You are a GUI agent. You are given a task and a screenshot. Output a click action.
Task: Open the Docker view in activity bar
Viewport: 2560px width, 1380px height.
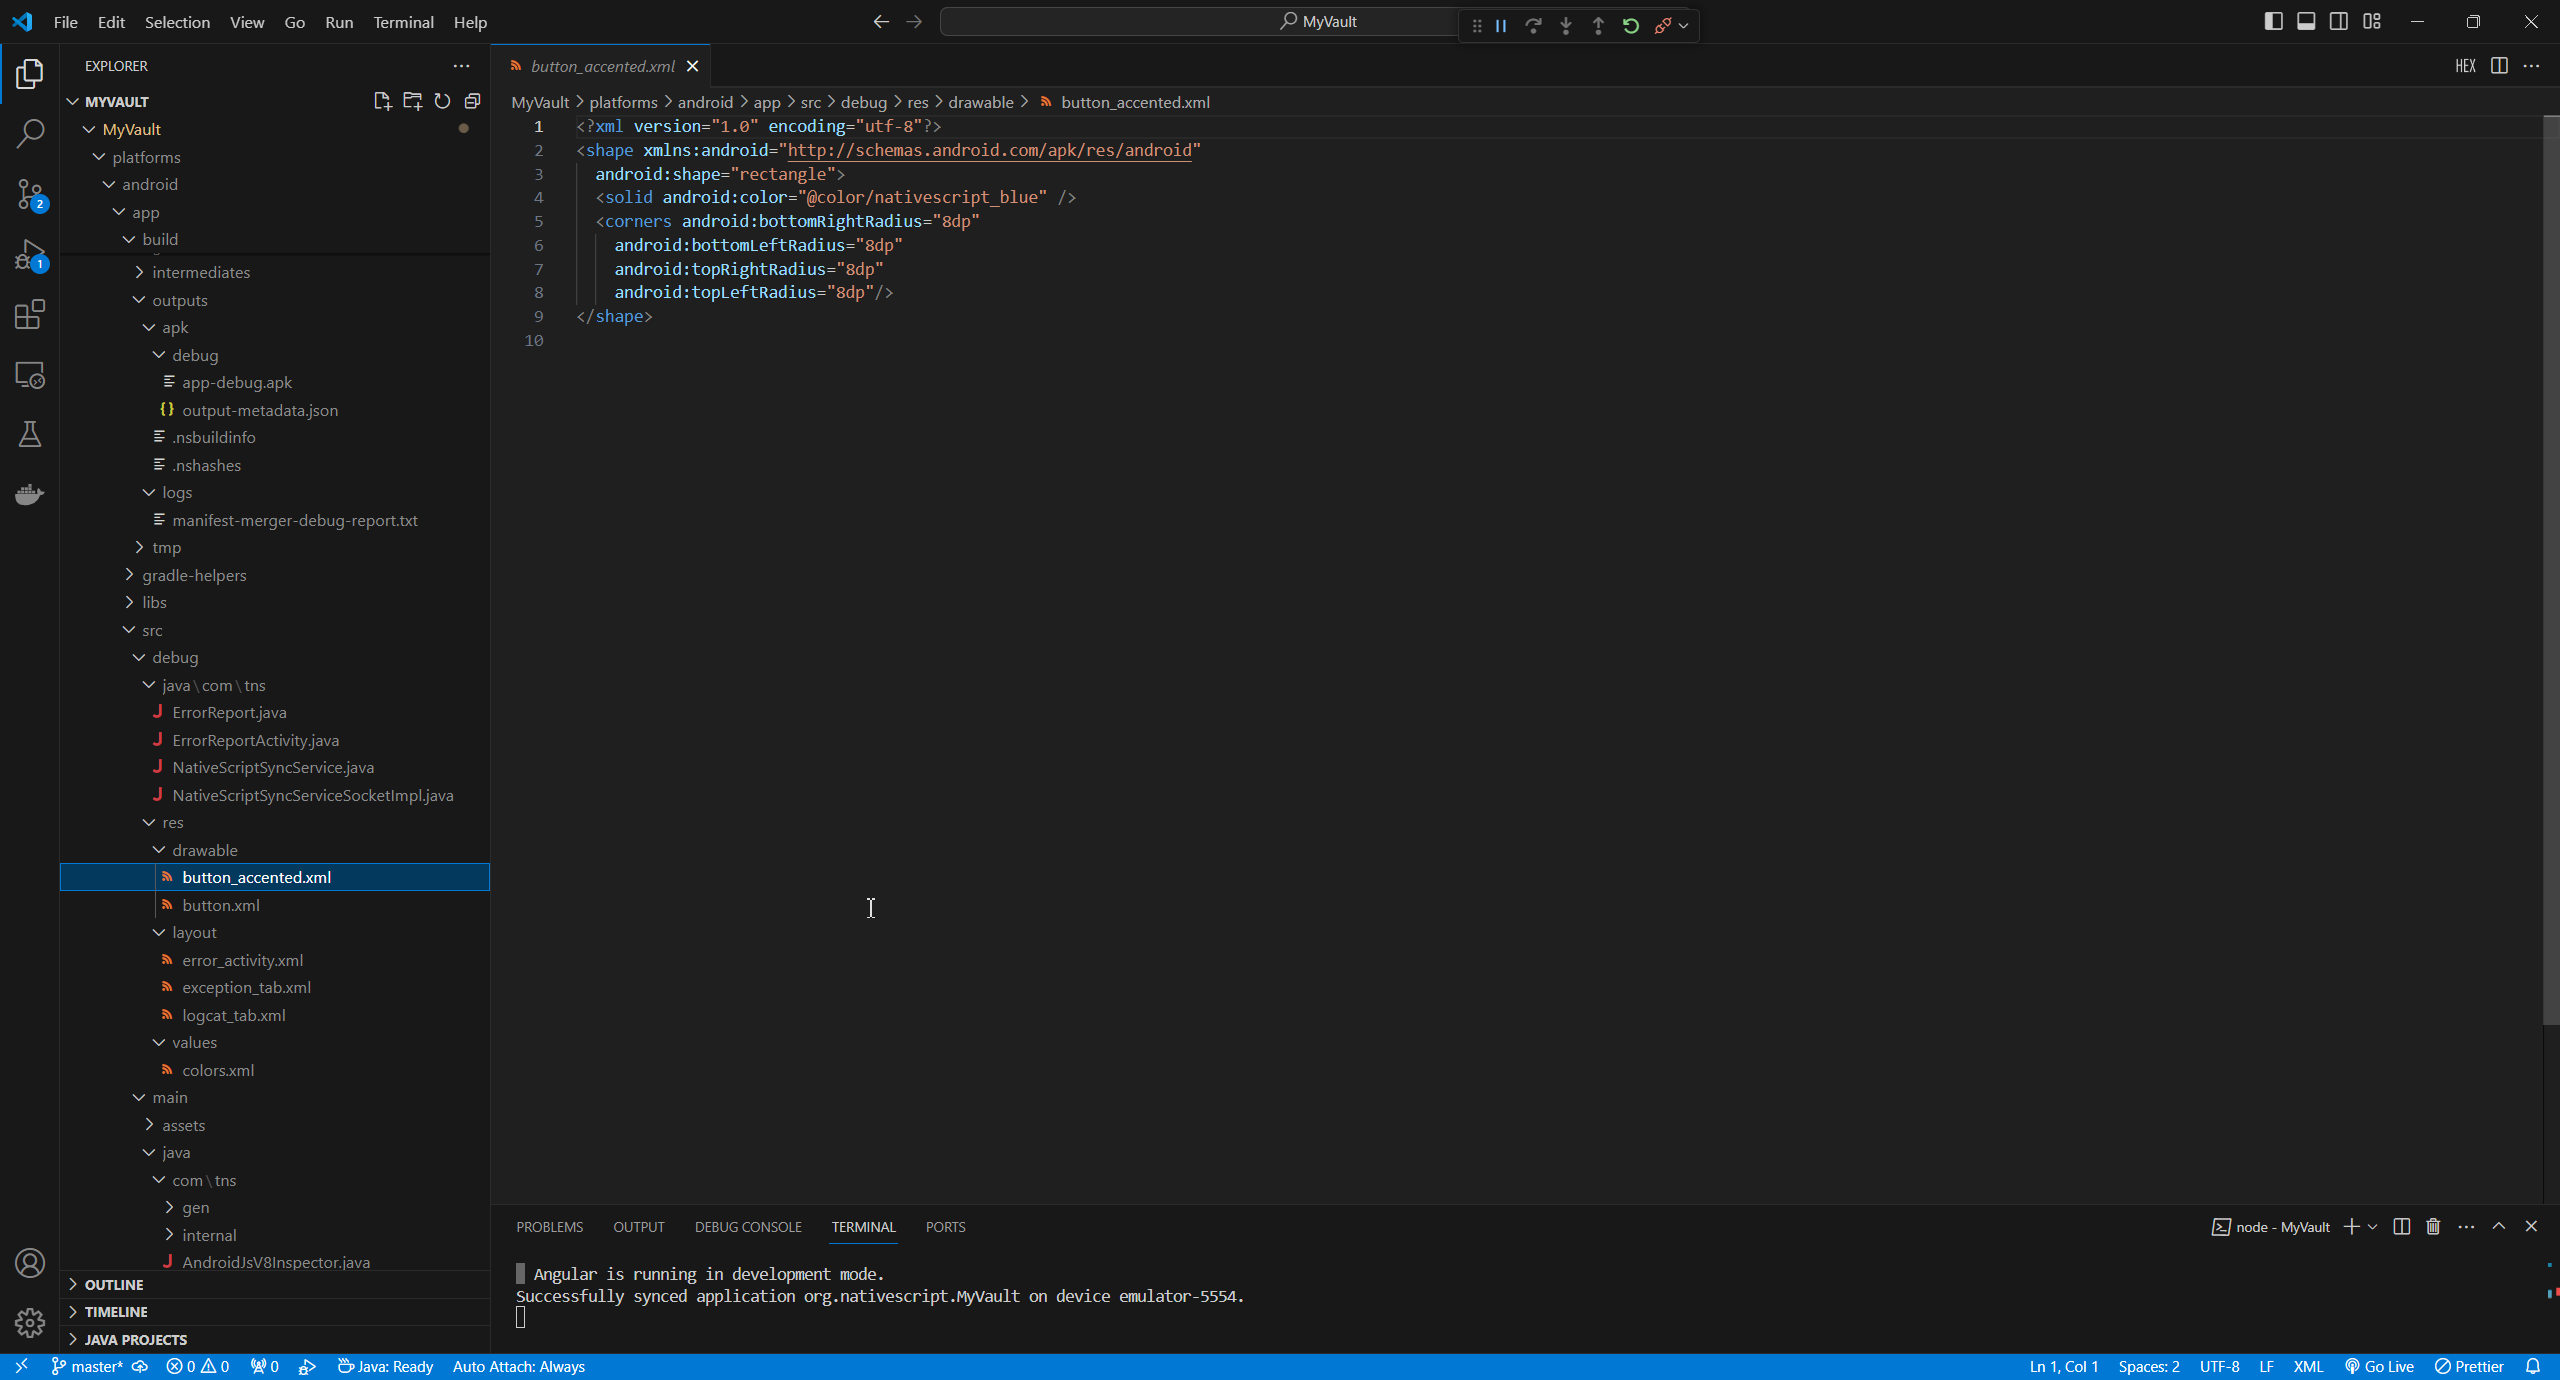click(x=30, y=494)
